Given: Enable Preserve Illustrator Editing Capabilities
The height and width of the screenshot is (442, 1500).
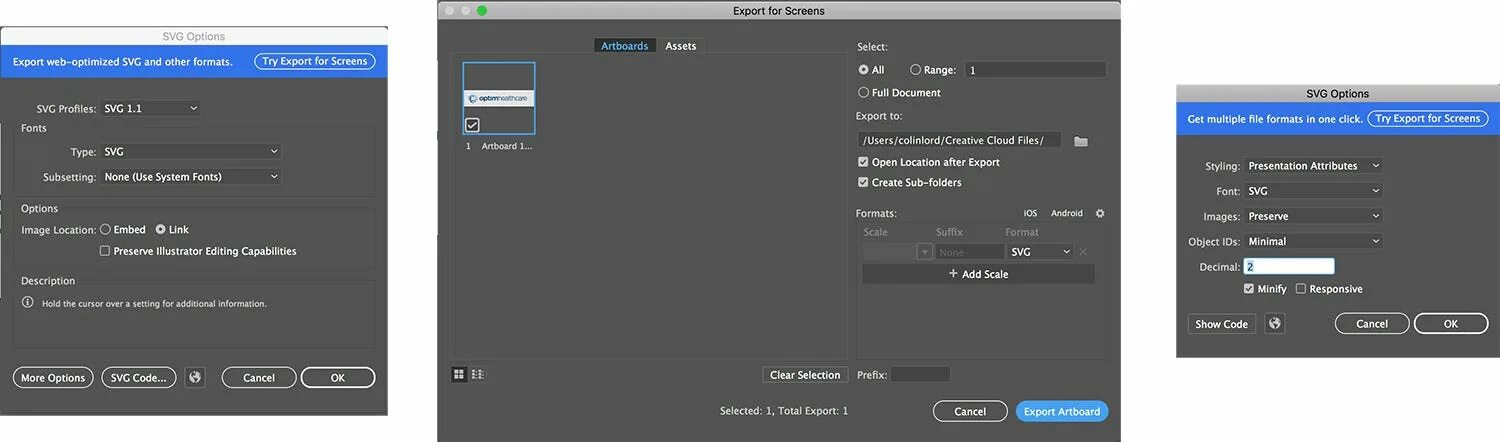Looking at the screenshot, I should [x=105, y=251].
